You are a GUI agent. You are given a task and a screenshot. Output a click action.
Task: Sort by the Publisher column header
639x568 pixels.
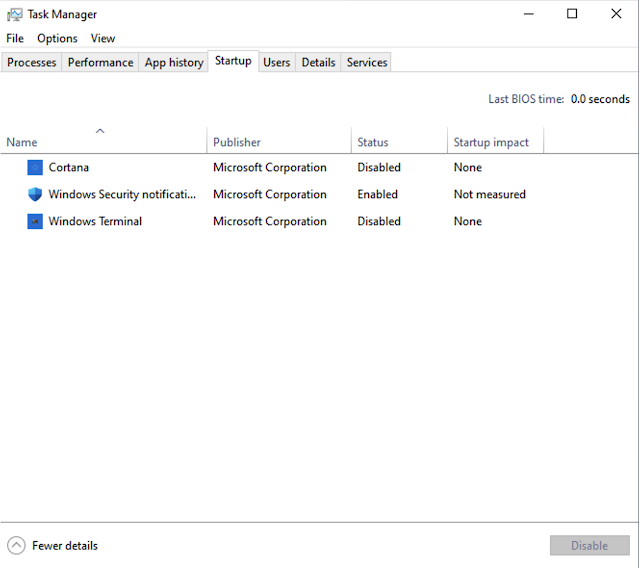tap(279, 141)
